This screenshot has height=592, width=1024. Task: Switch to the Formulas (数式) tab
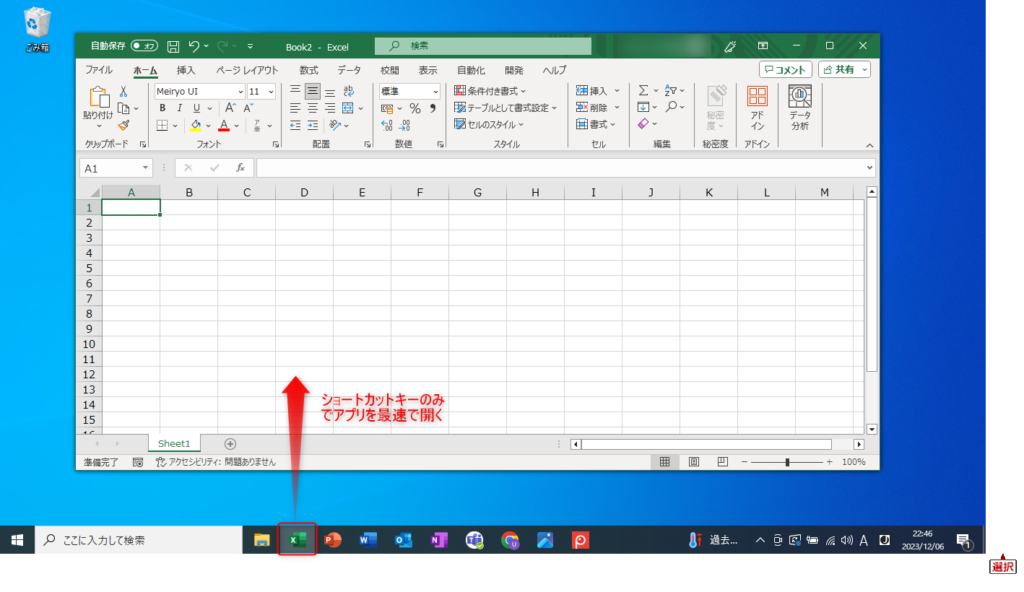click(x=309, y=70)
